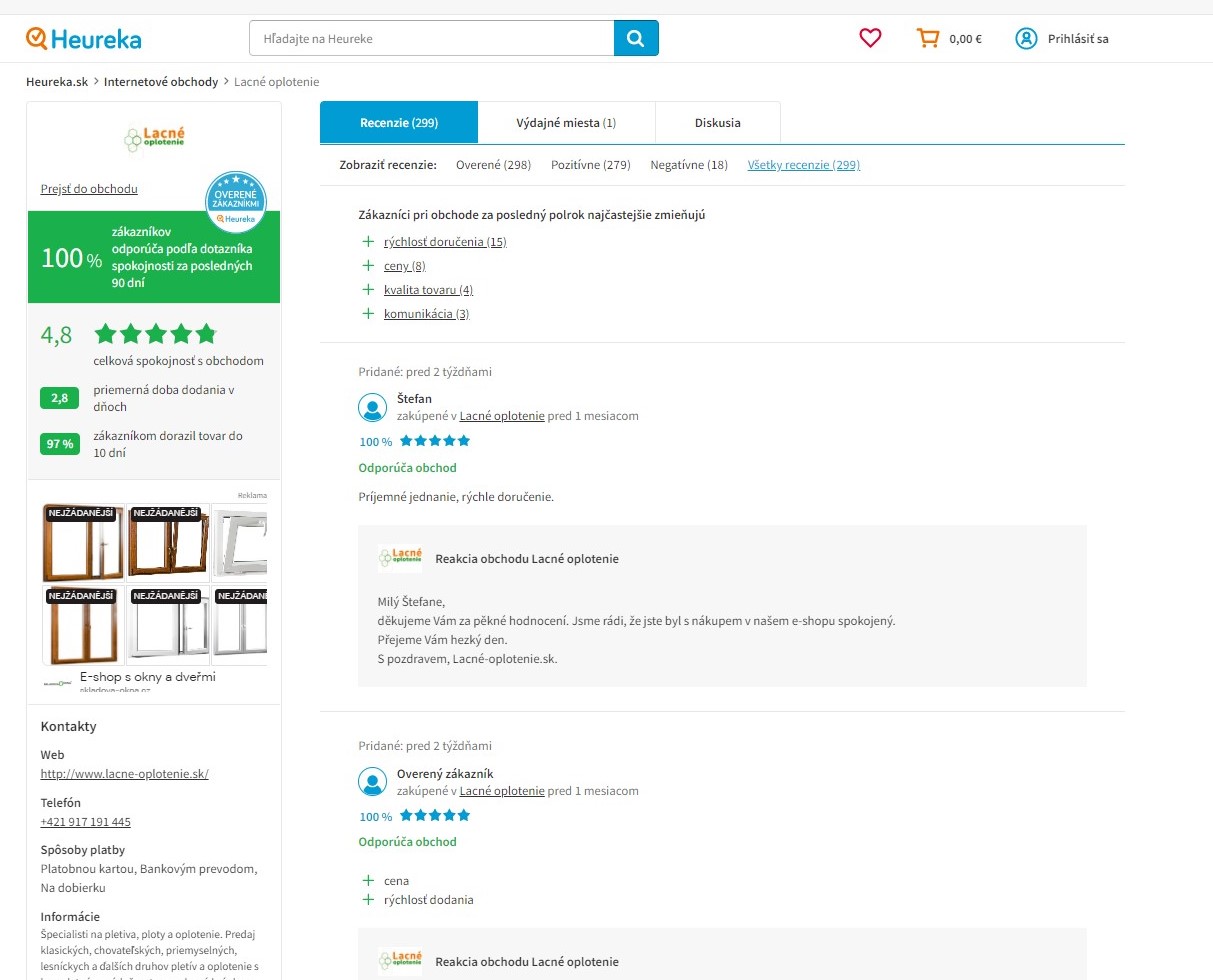Open favorites heart icon
Screen dimensions: 1213x980
click(871, 38)
